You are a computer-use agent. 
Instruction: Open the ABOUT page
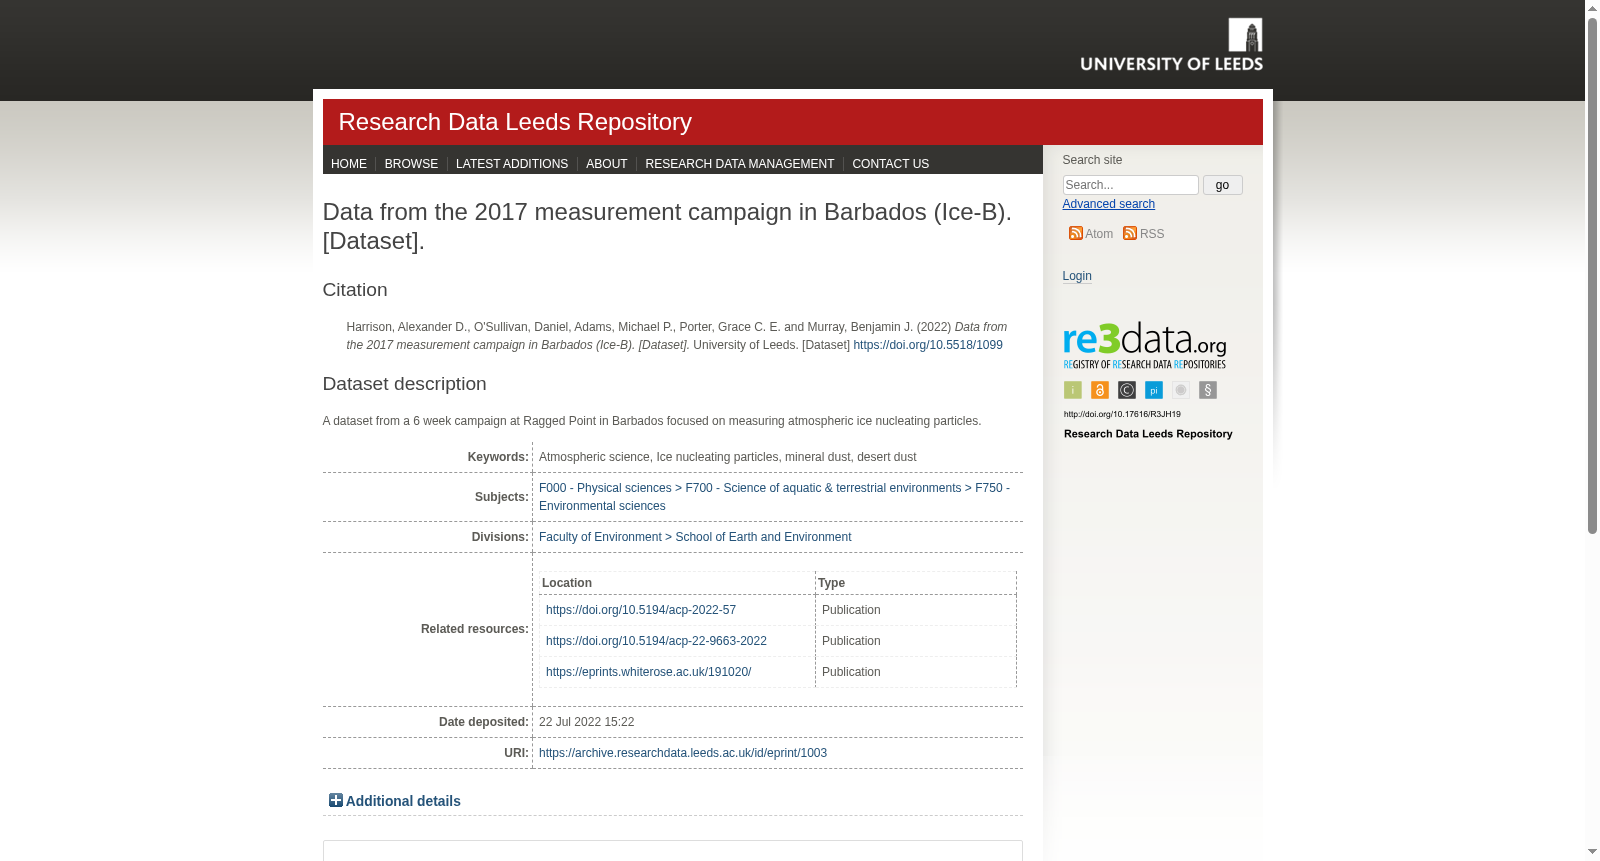607,164
